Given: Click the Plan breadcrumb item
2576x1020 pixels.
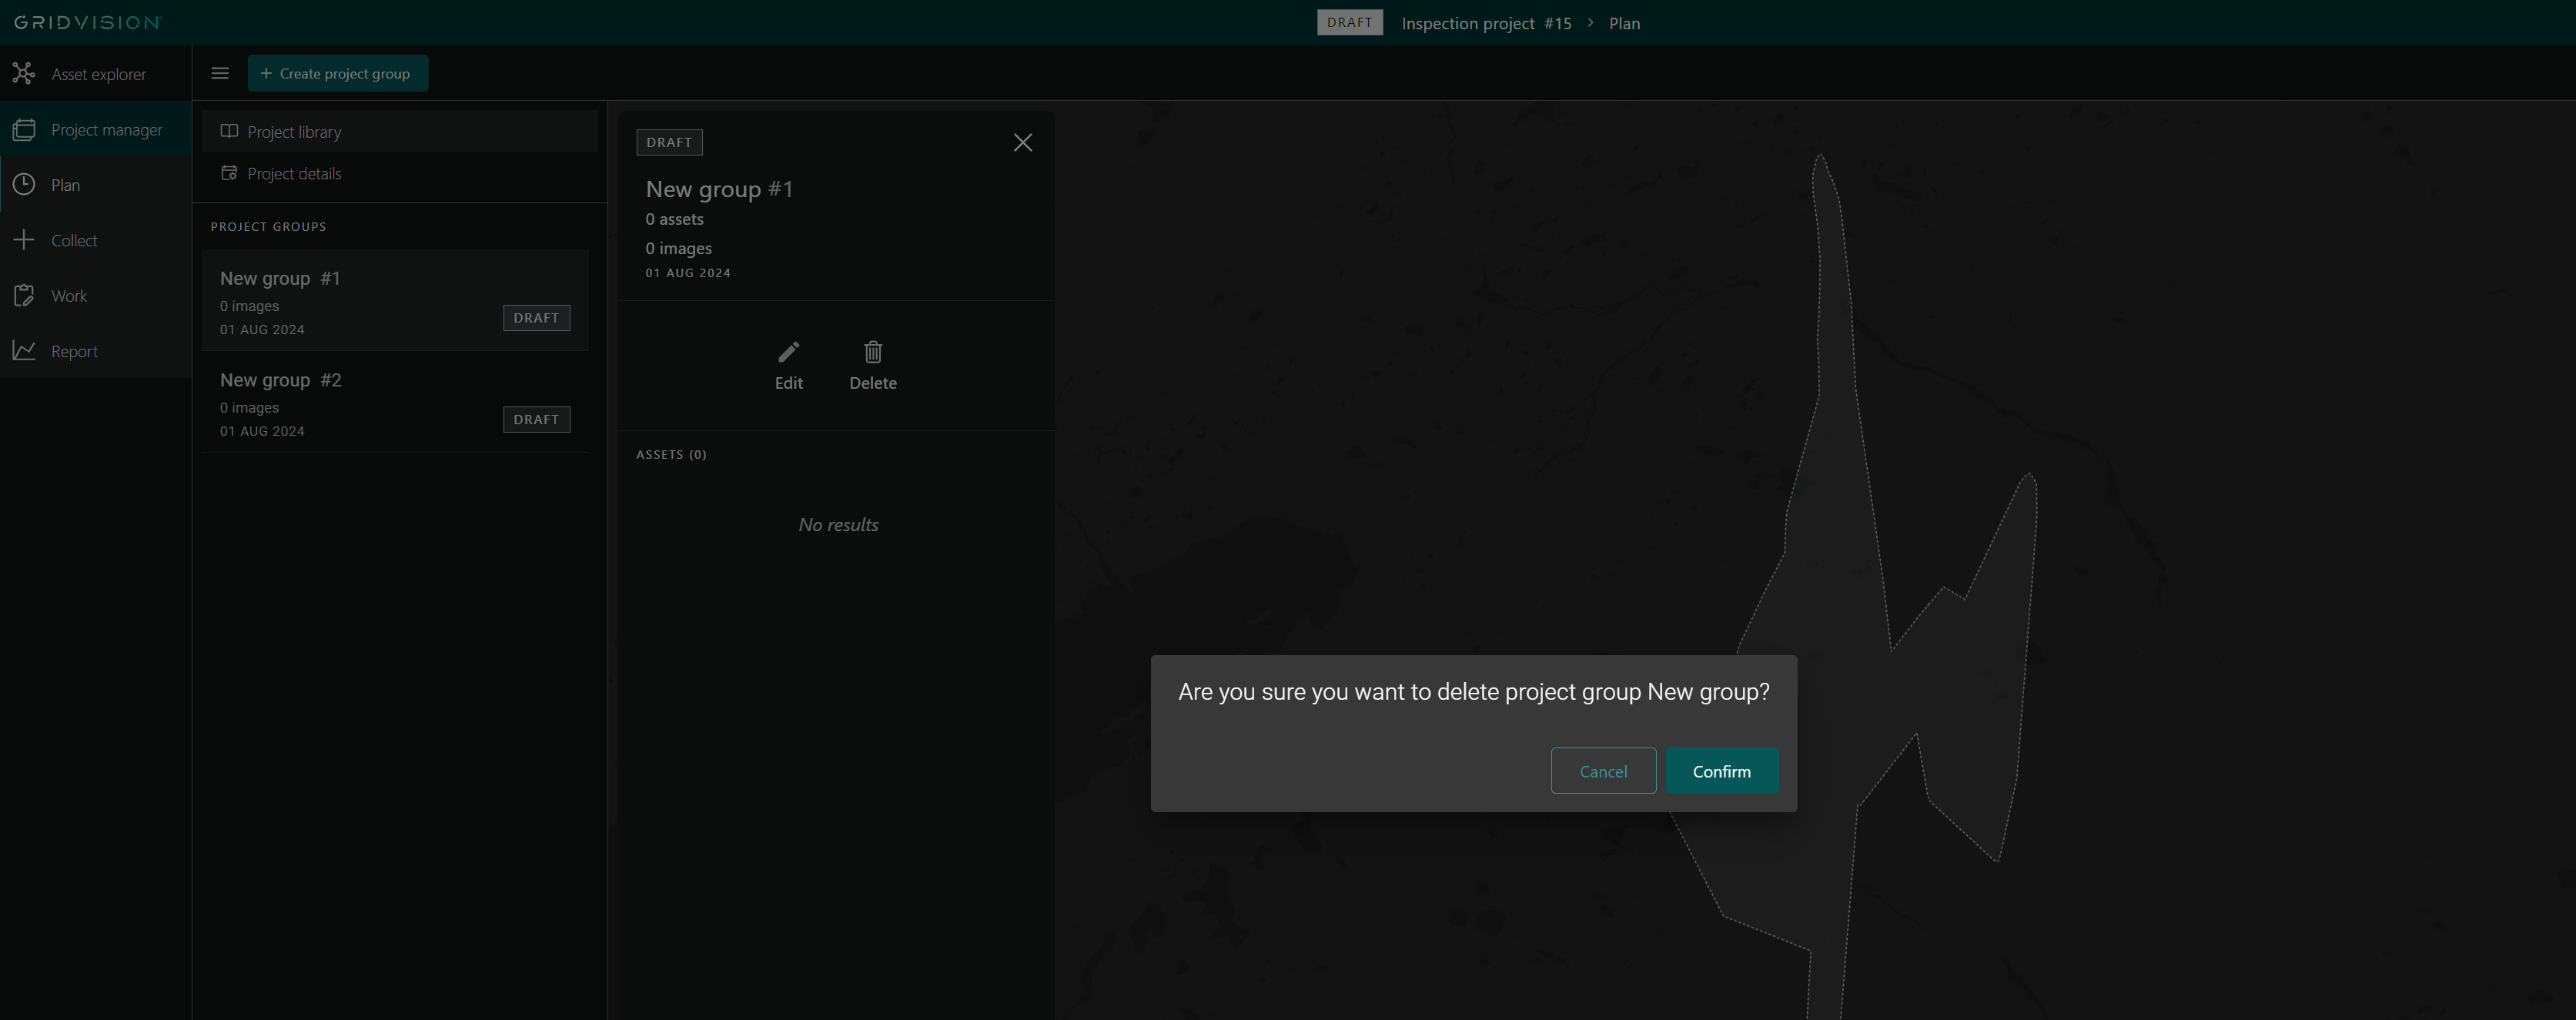Looking at the screenshot, I should pyautogui.click(x=1624, y=23).
